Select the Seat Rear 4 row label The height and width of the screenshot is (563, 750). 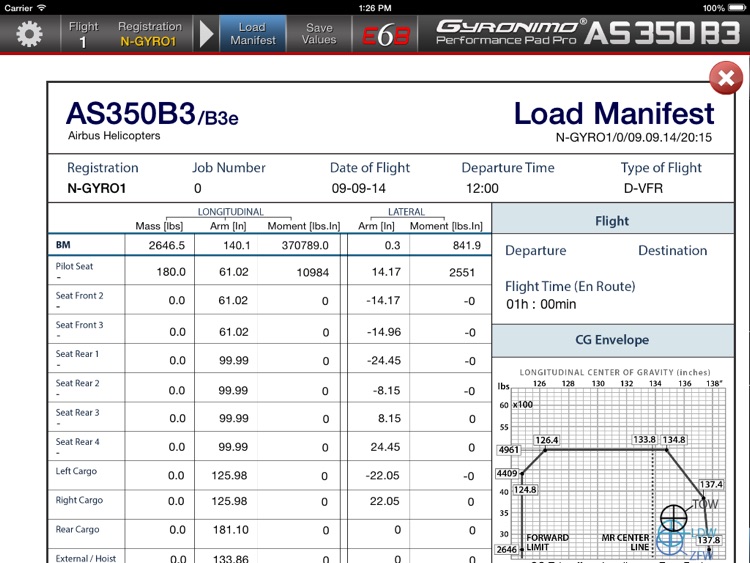77,442
